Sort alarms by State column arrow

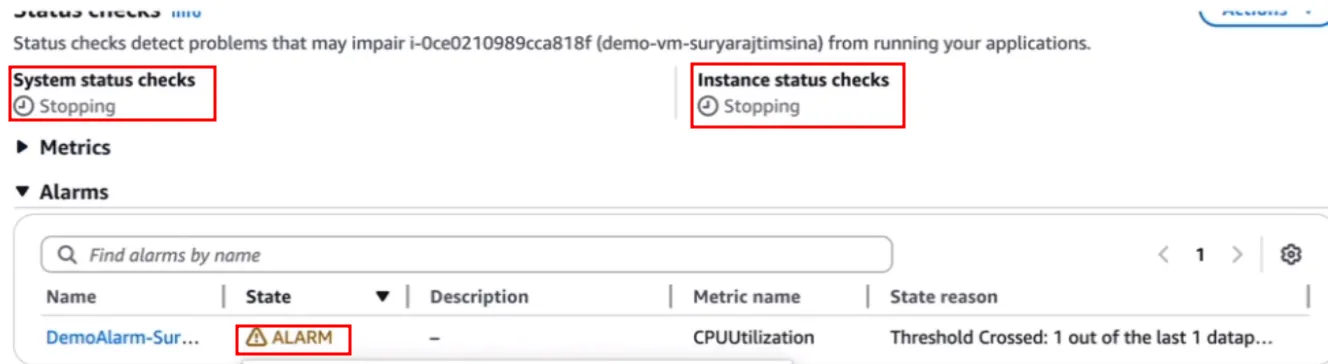pos(382,297)
